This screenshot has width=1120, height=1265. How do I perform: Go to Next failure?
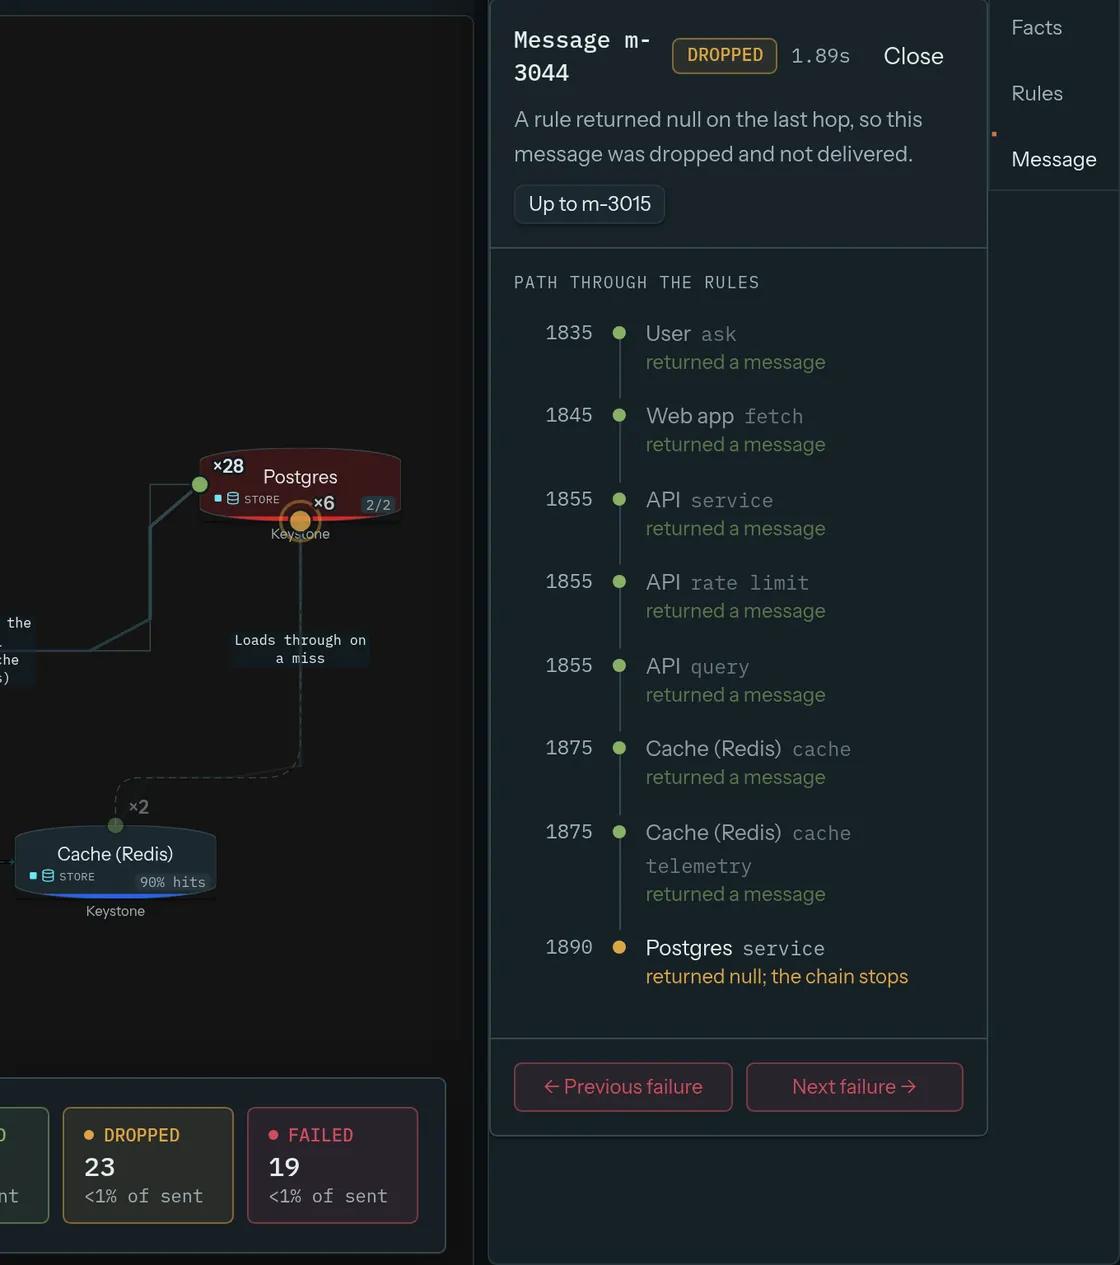854,1087
